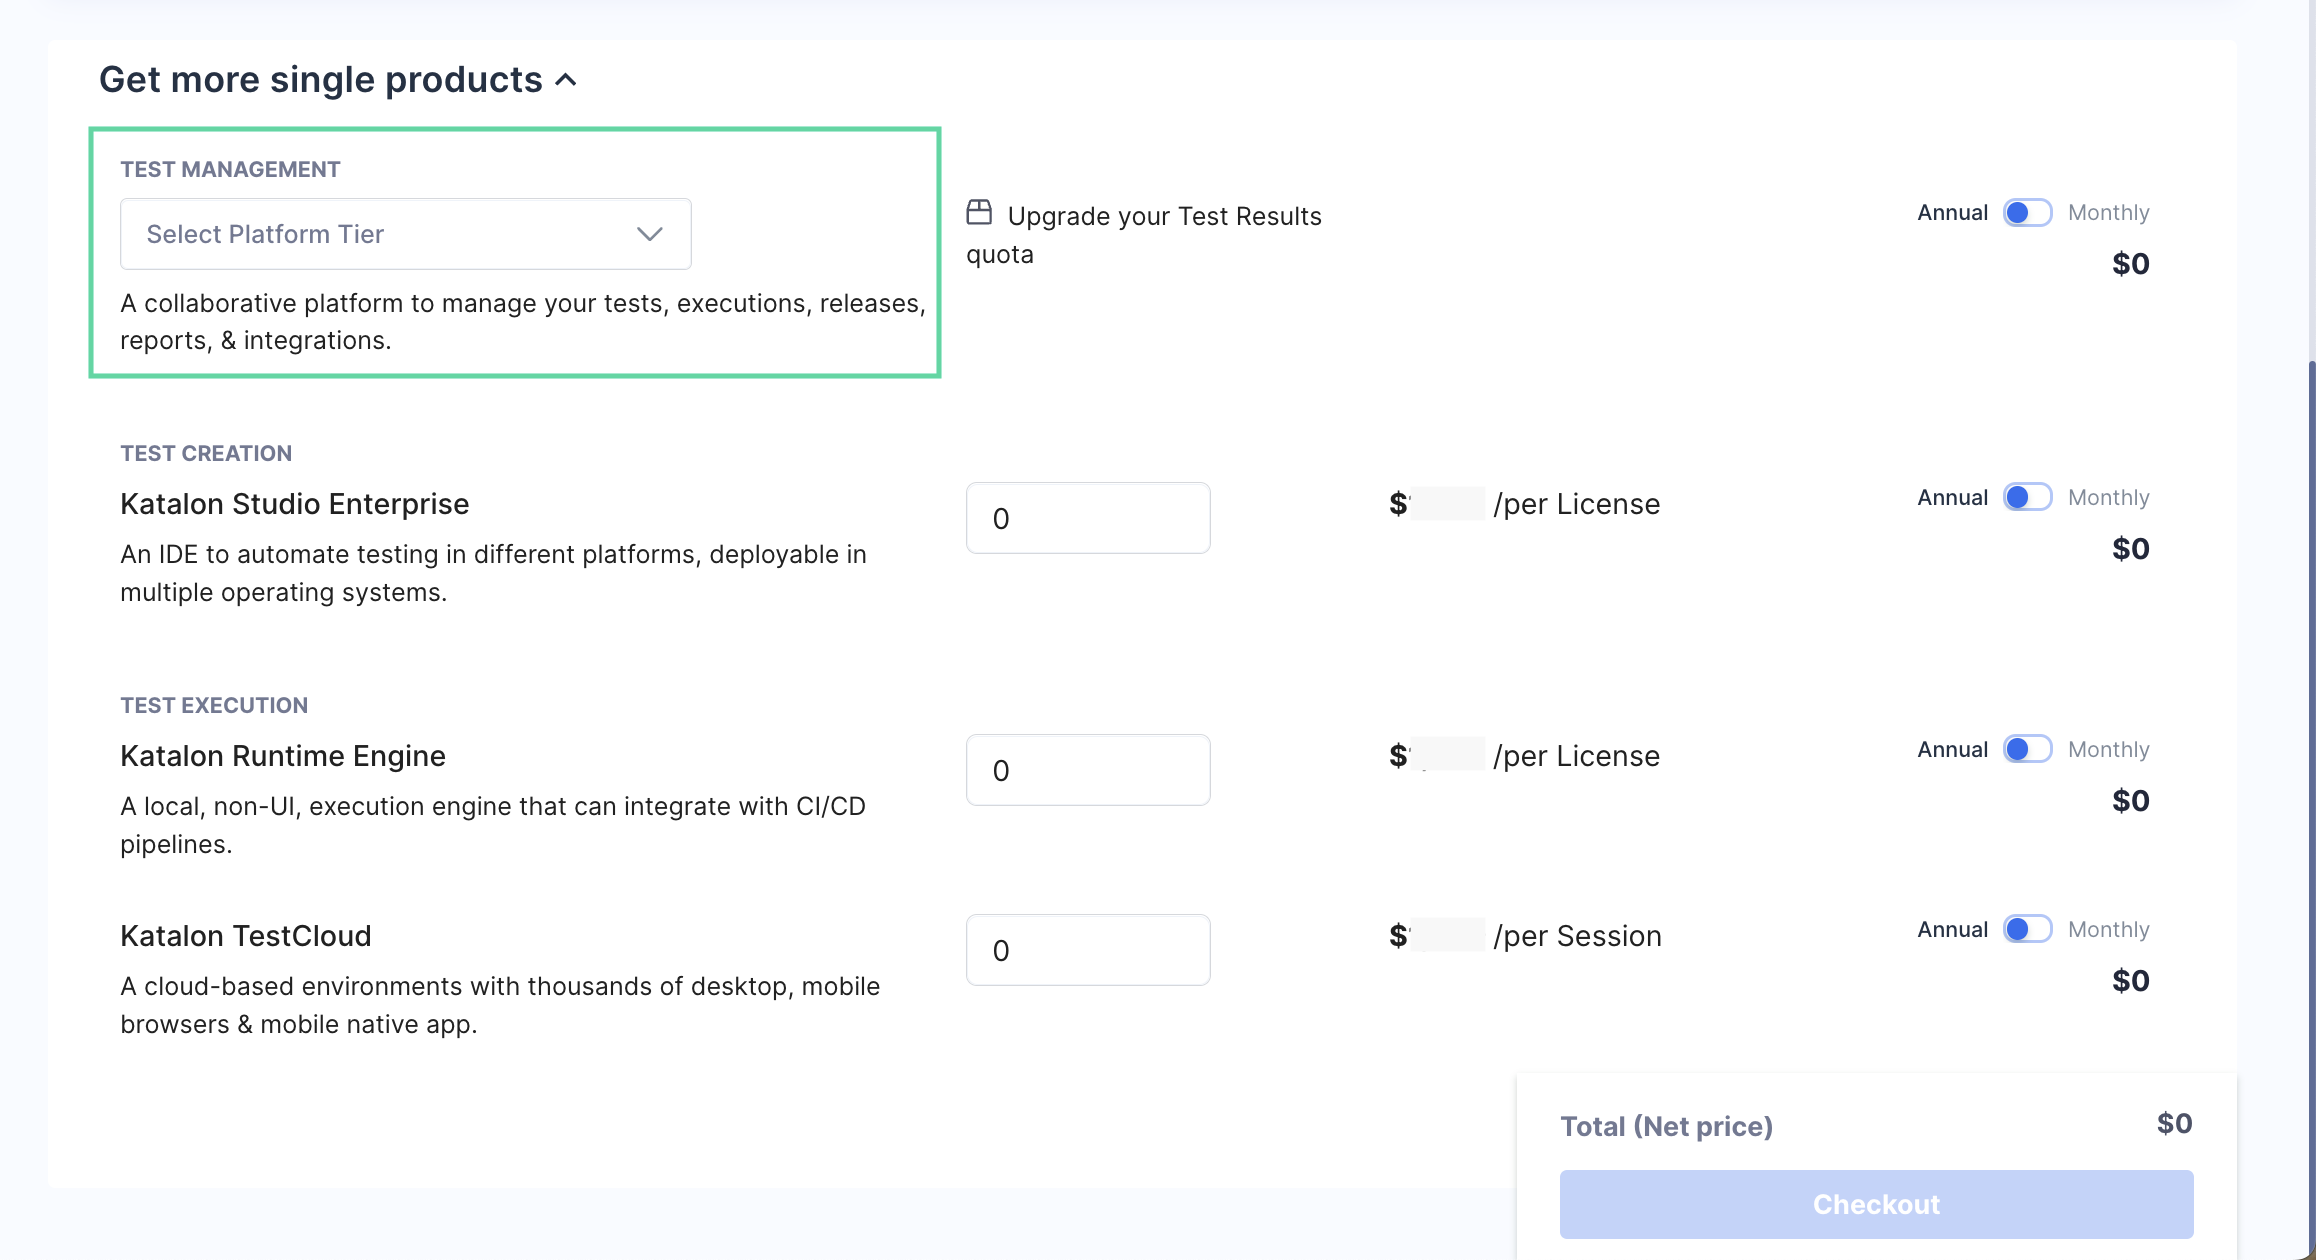Toggle Annual billing for Katalon TestCloud
Image resolution: width=2316 pixels, height=1260 pixels.
tap(2027, 928)
